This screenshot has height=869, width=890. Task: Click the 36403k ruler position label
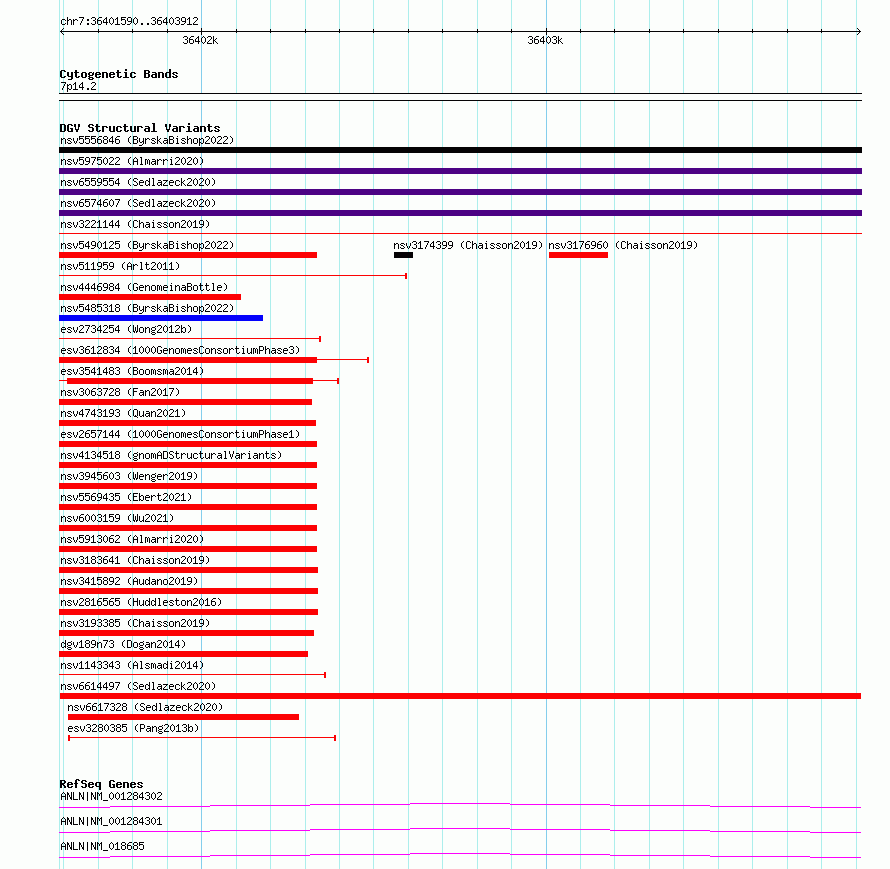click(x=545, y=40)
